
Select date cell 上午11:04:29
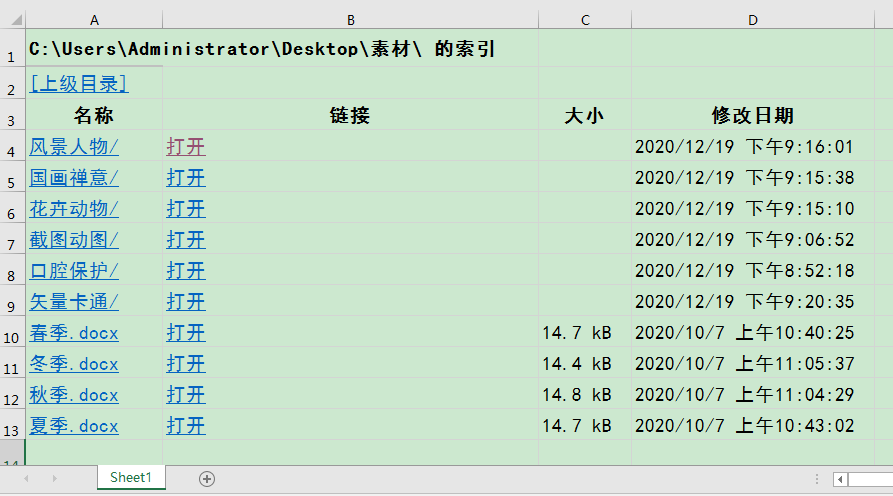(x=753, y=394)
